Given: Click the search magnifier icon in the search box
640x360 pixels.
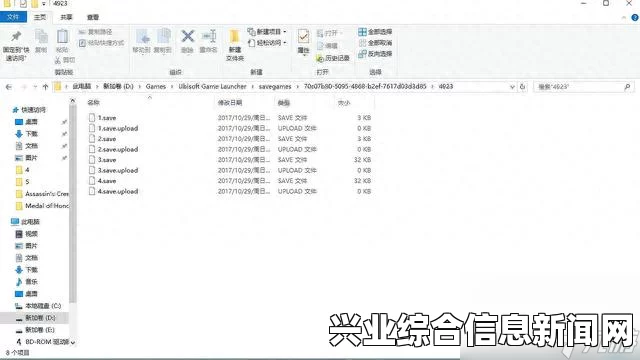Looking at the screenshot, I should pos(627,87).
